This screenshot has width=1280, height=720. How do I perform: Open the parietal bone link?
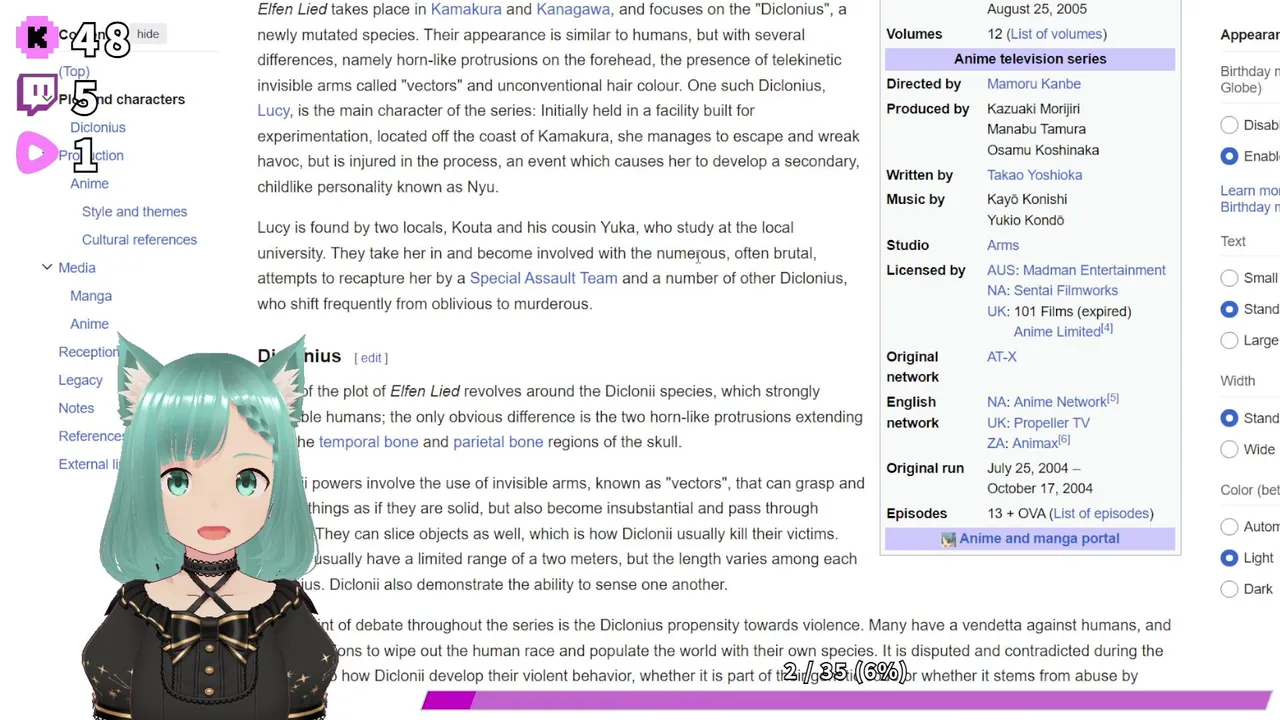pyautogui.click(x=498, y=442)
